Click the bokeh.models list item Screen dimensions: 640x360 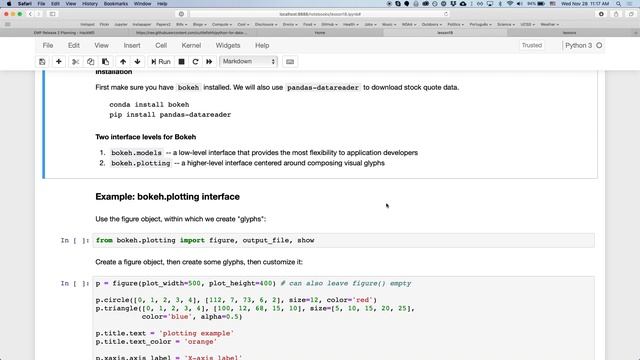pyautogui.click(x=264, y=153)
